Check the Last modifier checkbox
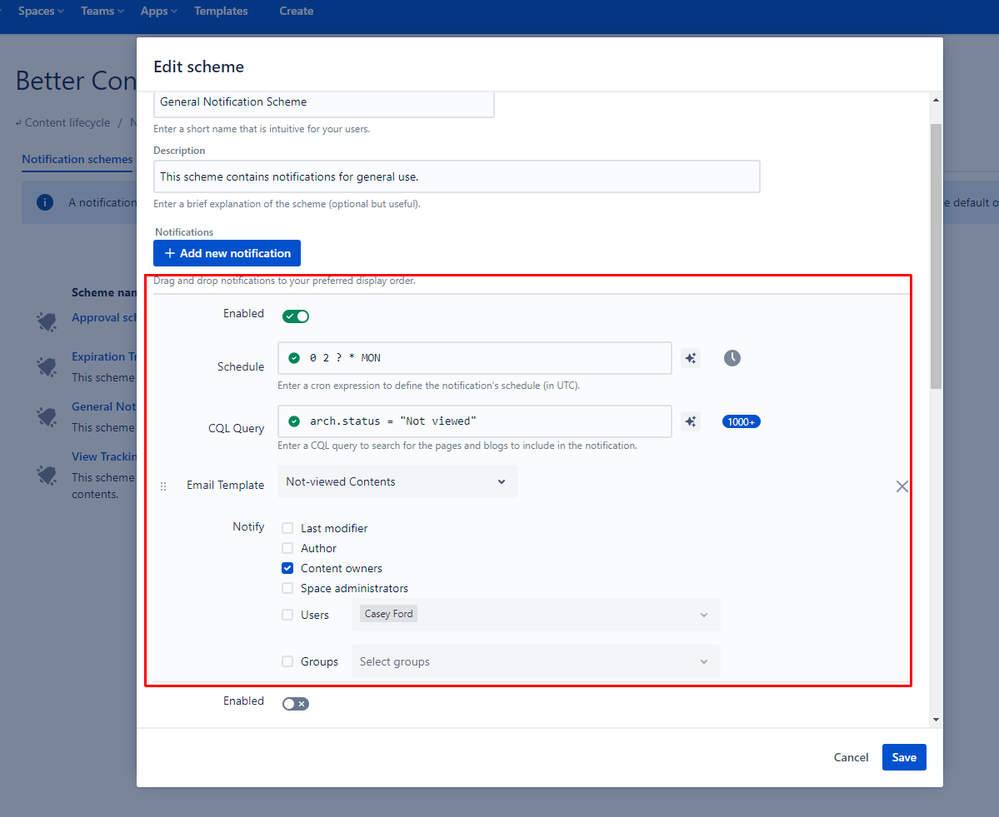Viewport: 999px width, 817px height. point(288,528)
